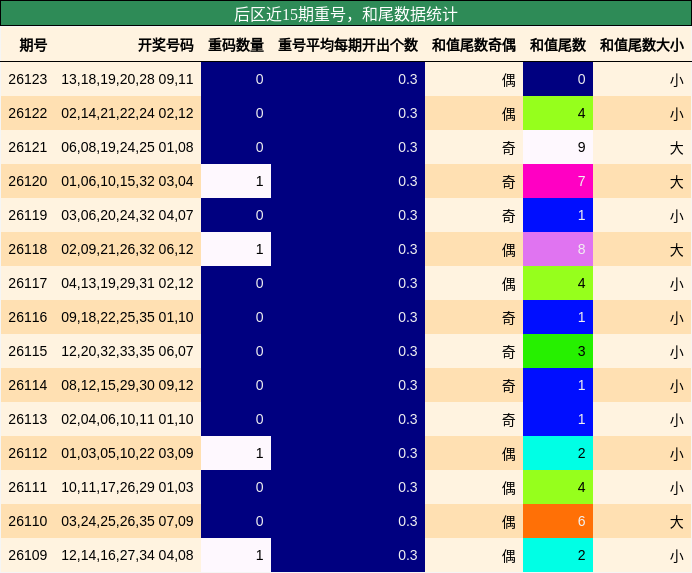The image size is (692, 573).
Task: Click numbers 09,18,22,25,35 01,10
Action: click(127, 317)
